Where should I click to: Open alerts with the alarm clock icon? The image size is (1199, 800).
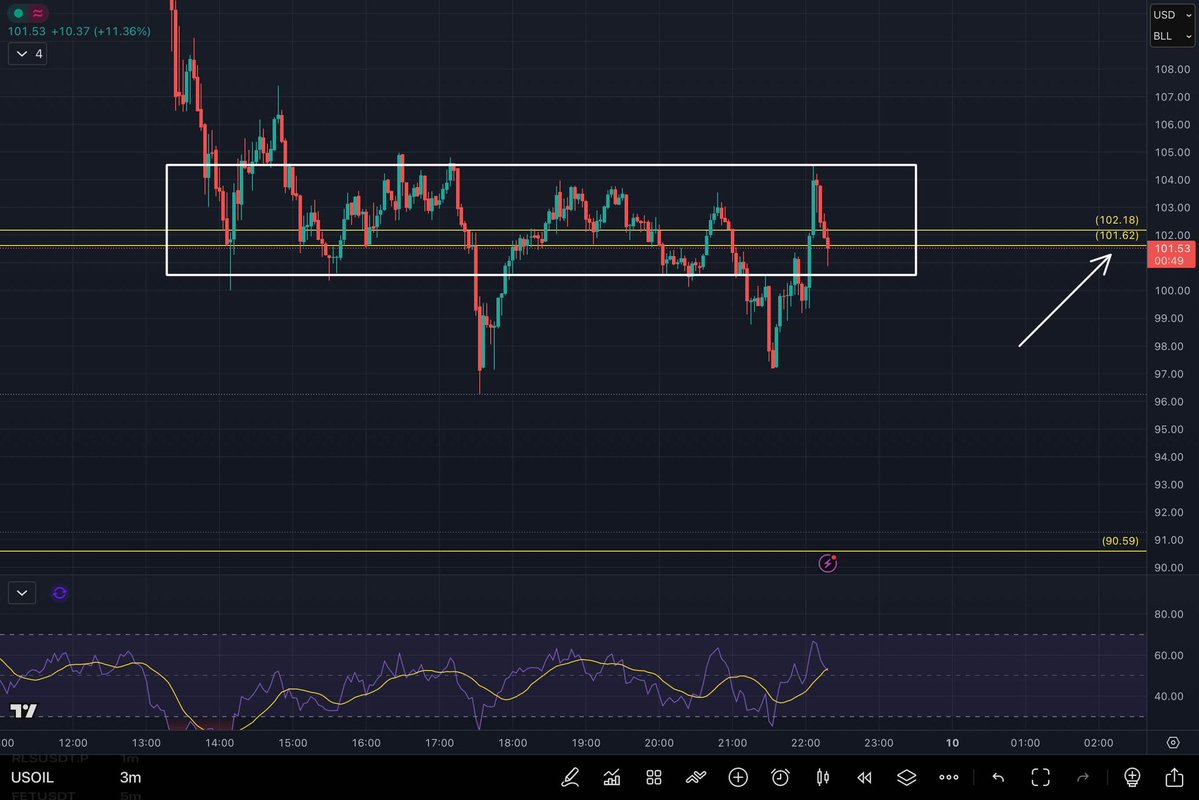click(779, 777)
